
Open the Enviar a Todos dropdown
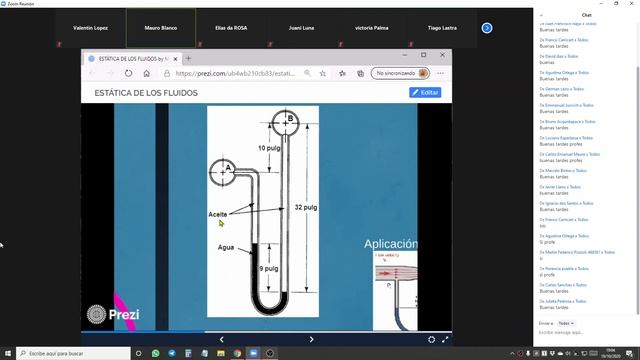point(566,323)
